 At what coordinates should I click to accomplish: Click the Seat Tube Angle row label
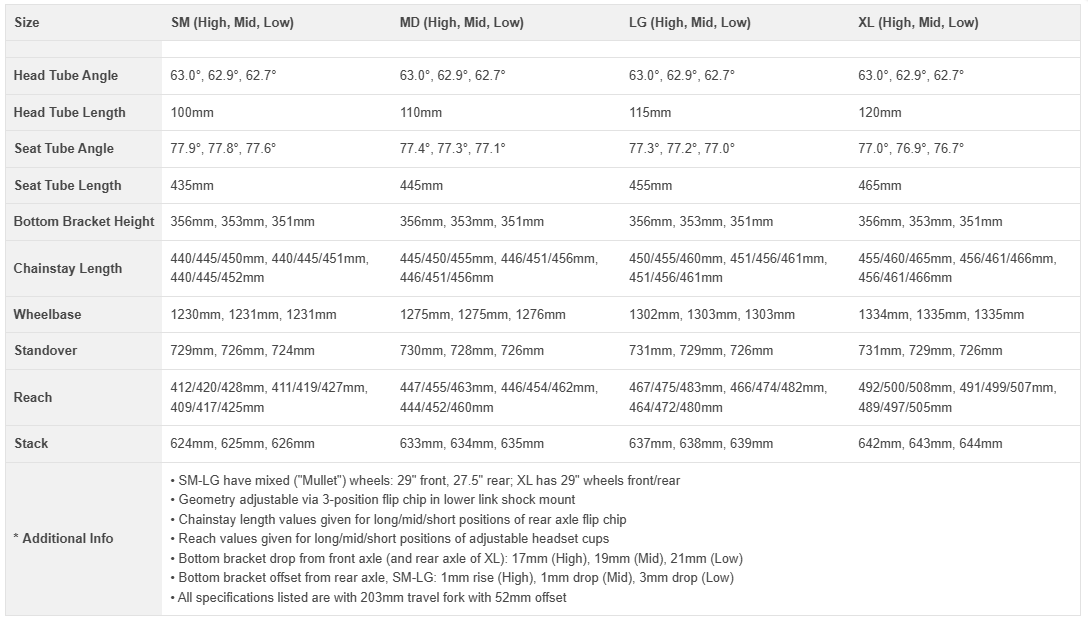(64, 148)
